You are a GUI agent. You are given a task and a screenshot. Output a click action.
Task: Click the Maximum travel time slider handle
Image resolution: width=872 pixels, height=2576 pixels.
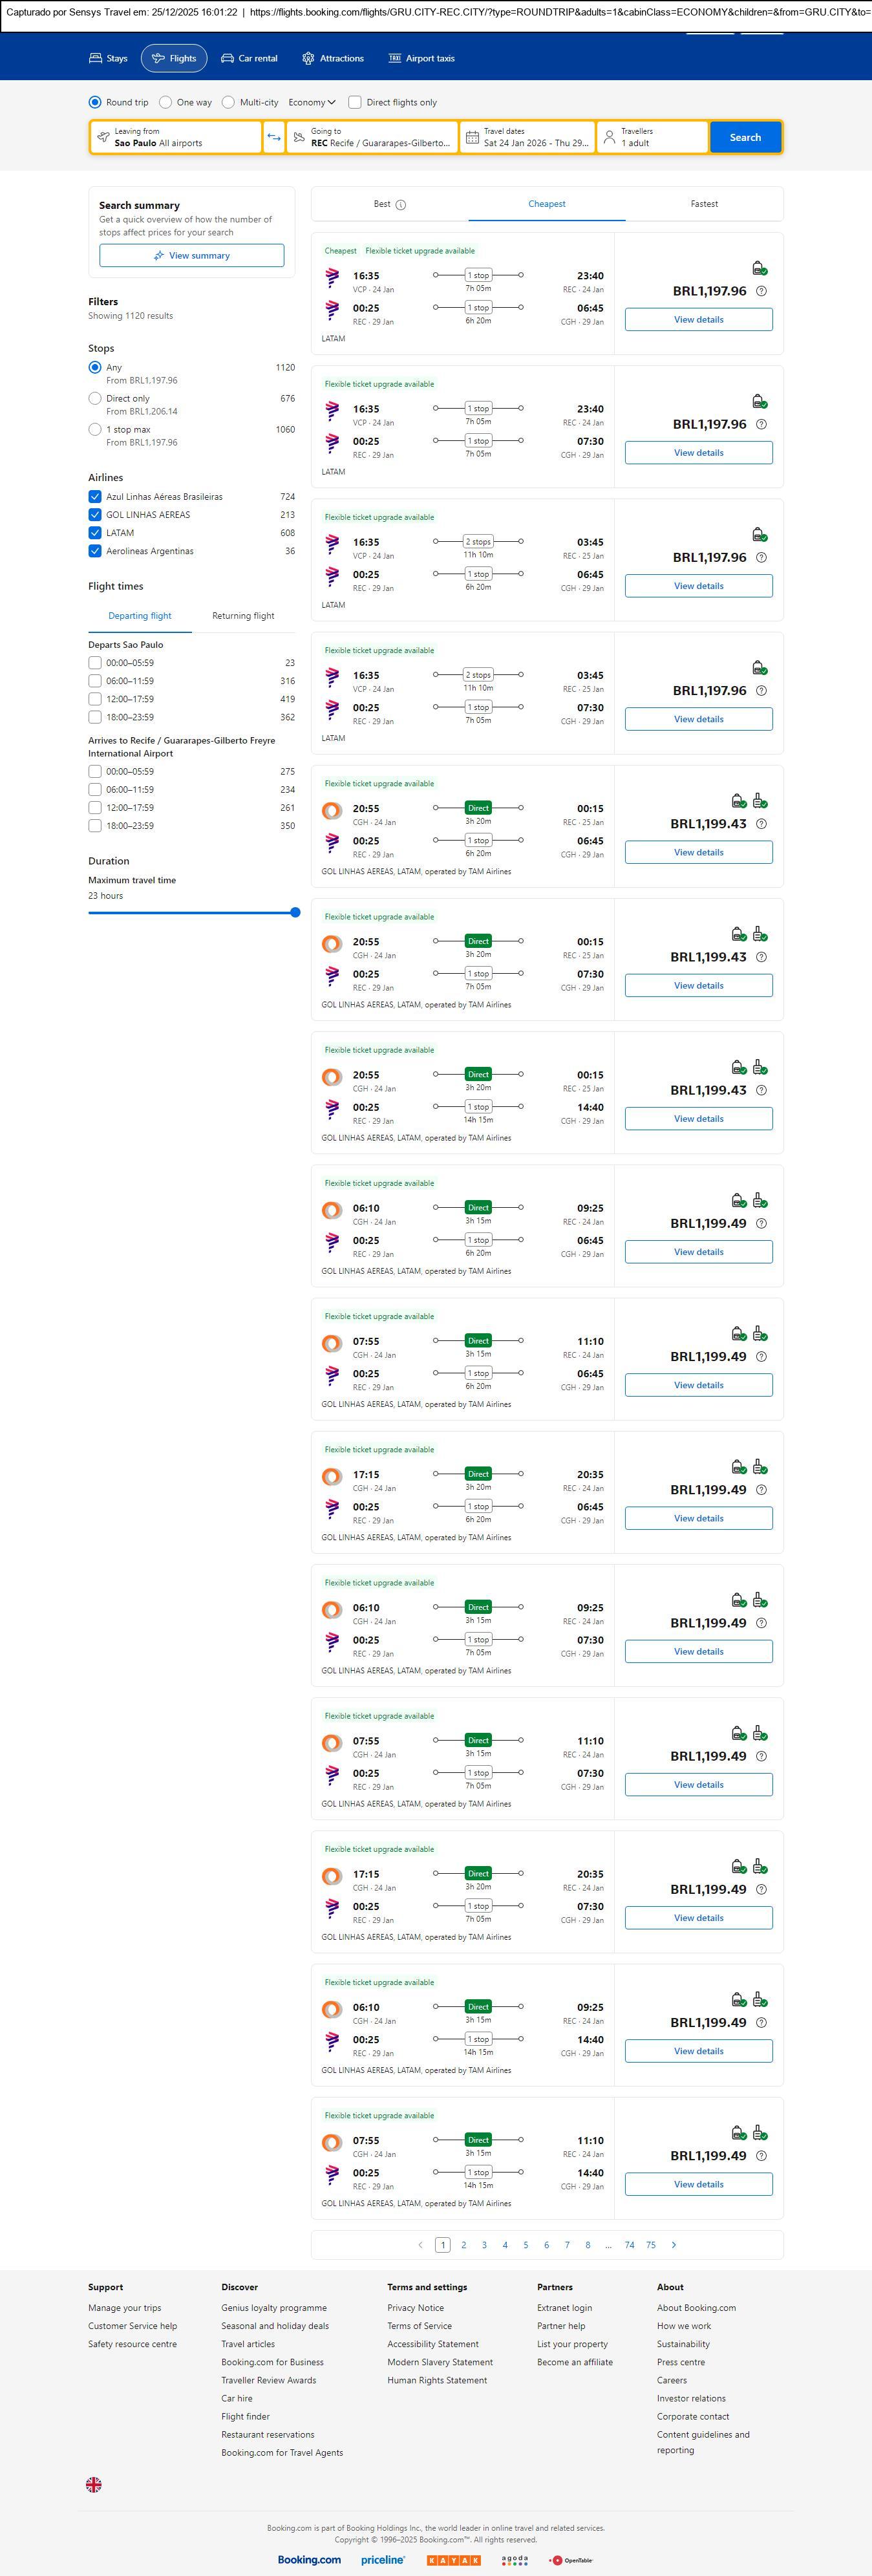[x=295, y=912]
